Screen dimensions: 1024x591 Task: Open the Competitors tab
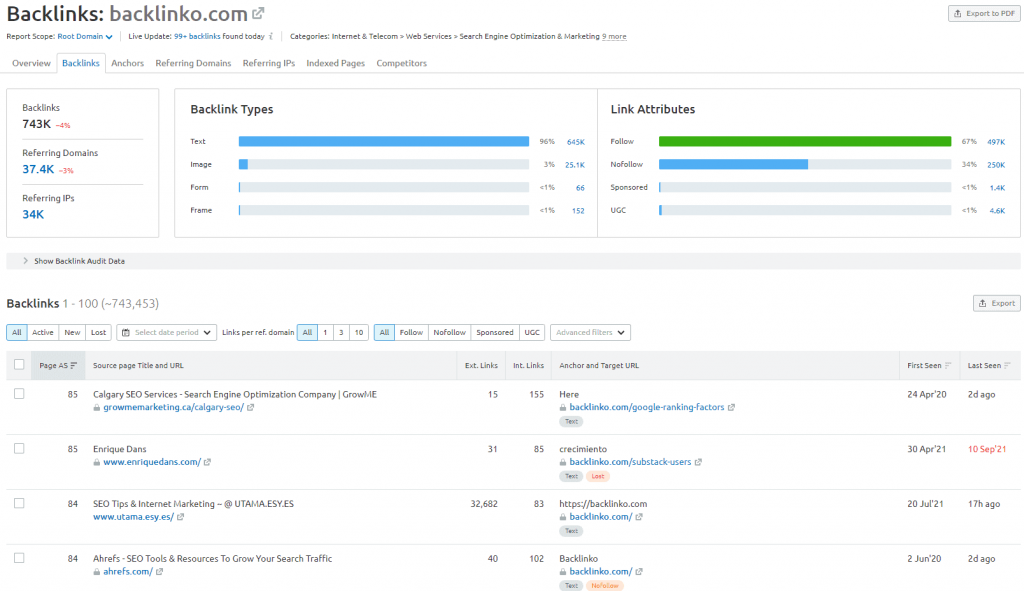pos(402,63)
